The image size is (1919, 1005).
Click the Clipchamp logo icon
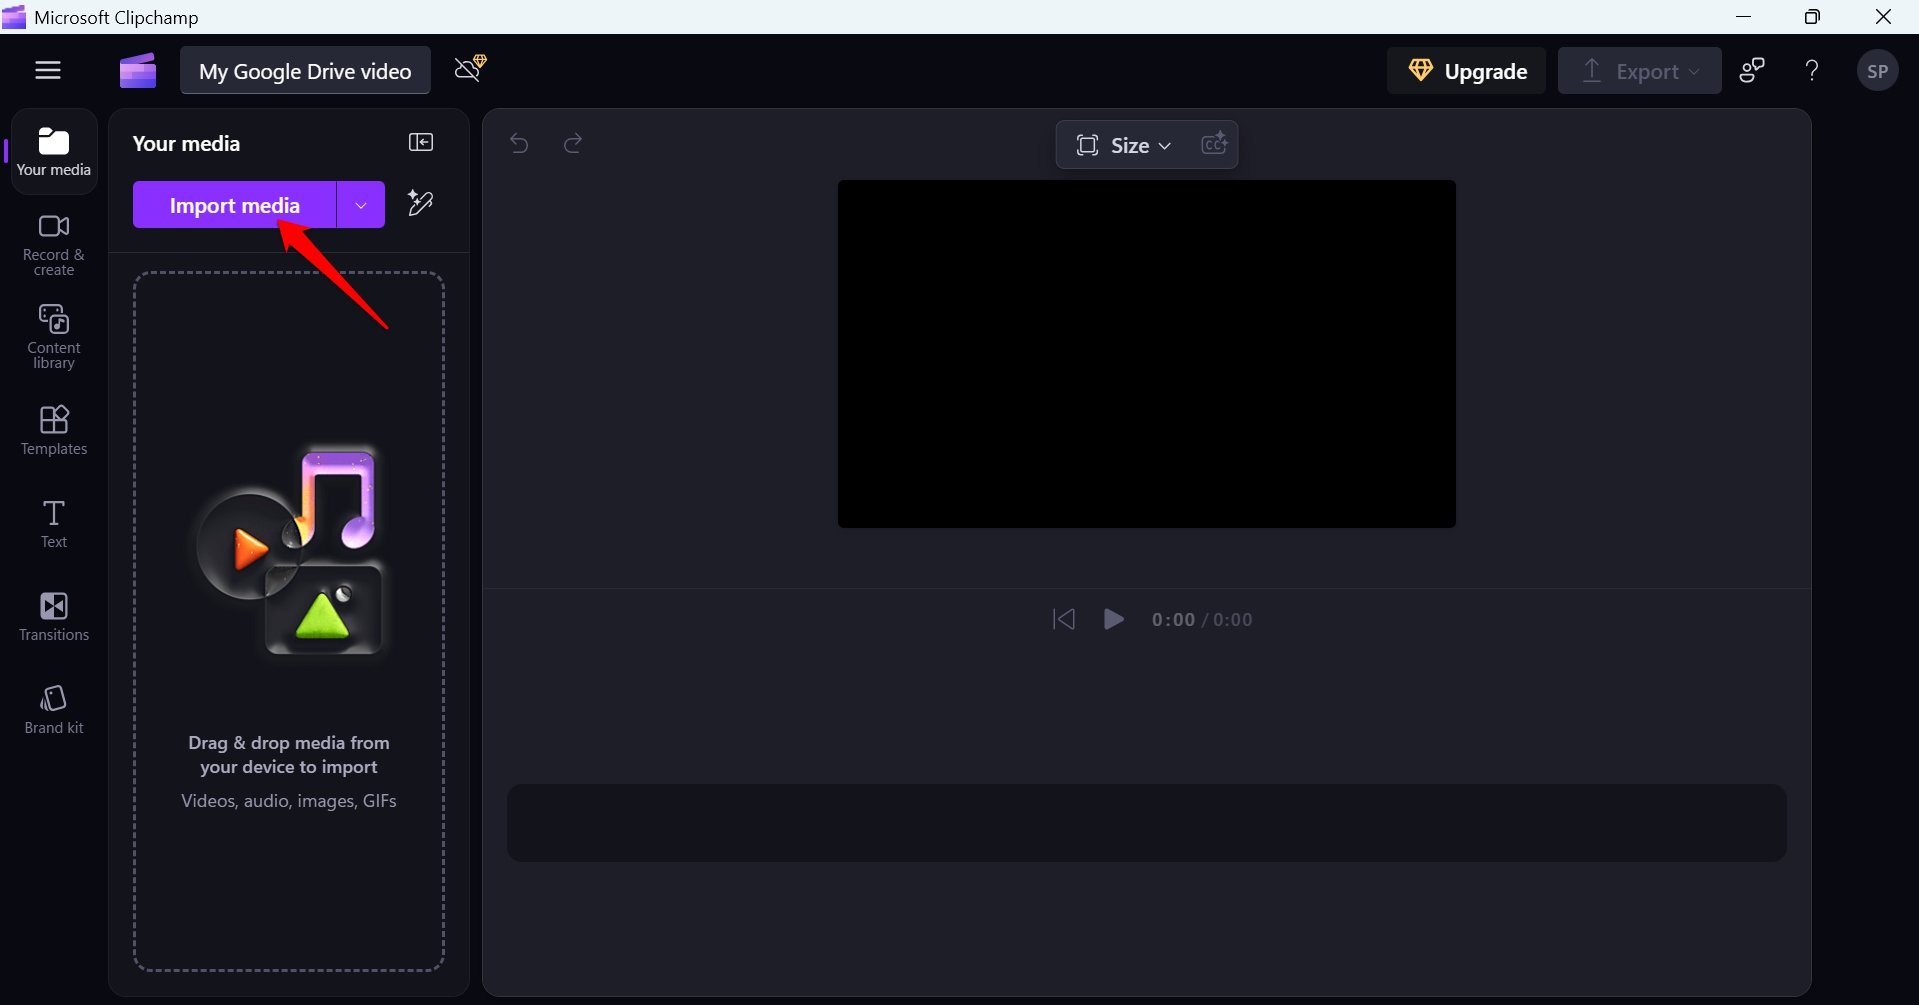pos(138,70)
